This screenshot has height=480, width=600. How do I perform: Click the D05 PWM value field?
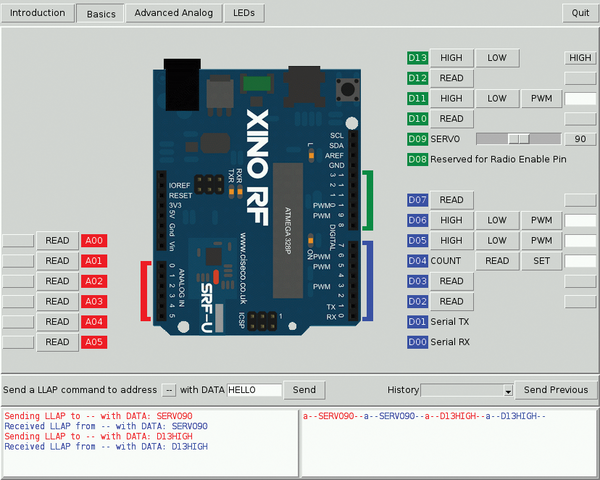(580, 240)
